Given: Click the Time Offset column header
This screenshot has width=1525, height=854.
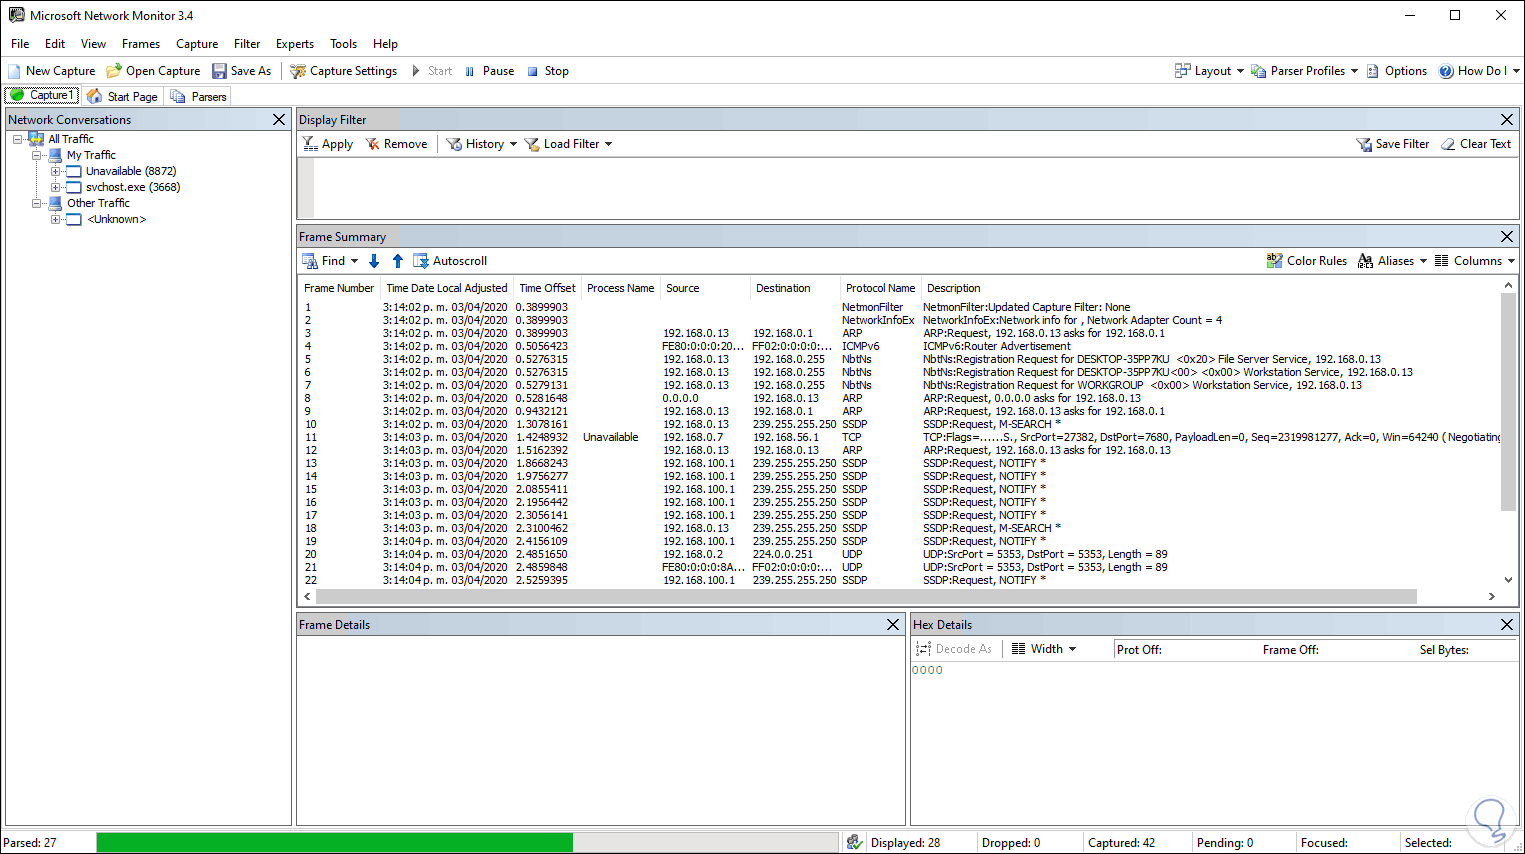Looking at the screenshot, I should pos(547,288).
